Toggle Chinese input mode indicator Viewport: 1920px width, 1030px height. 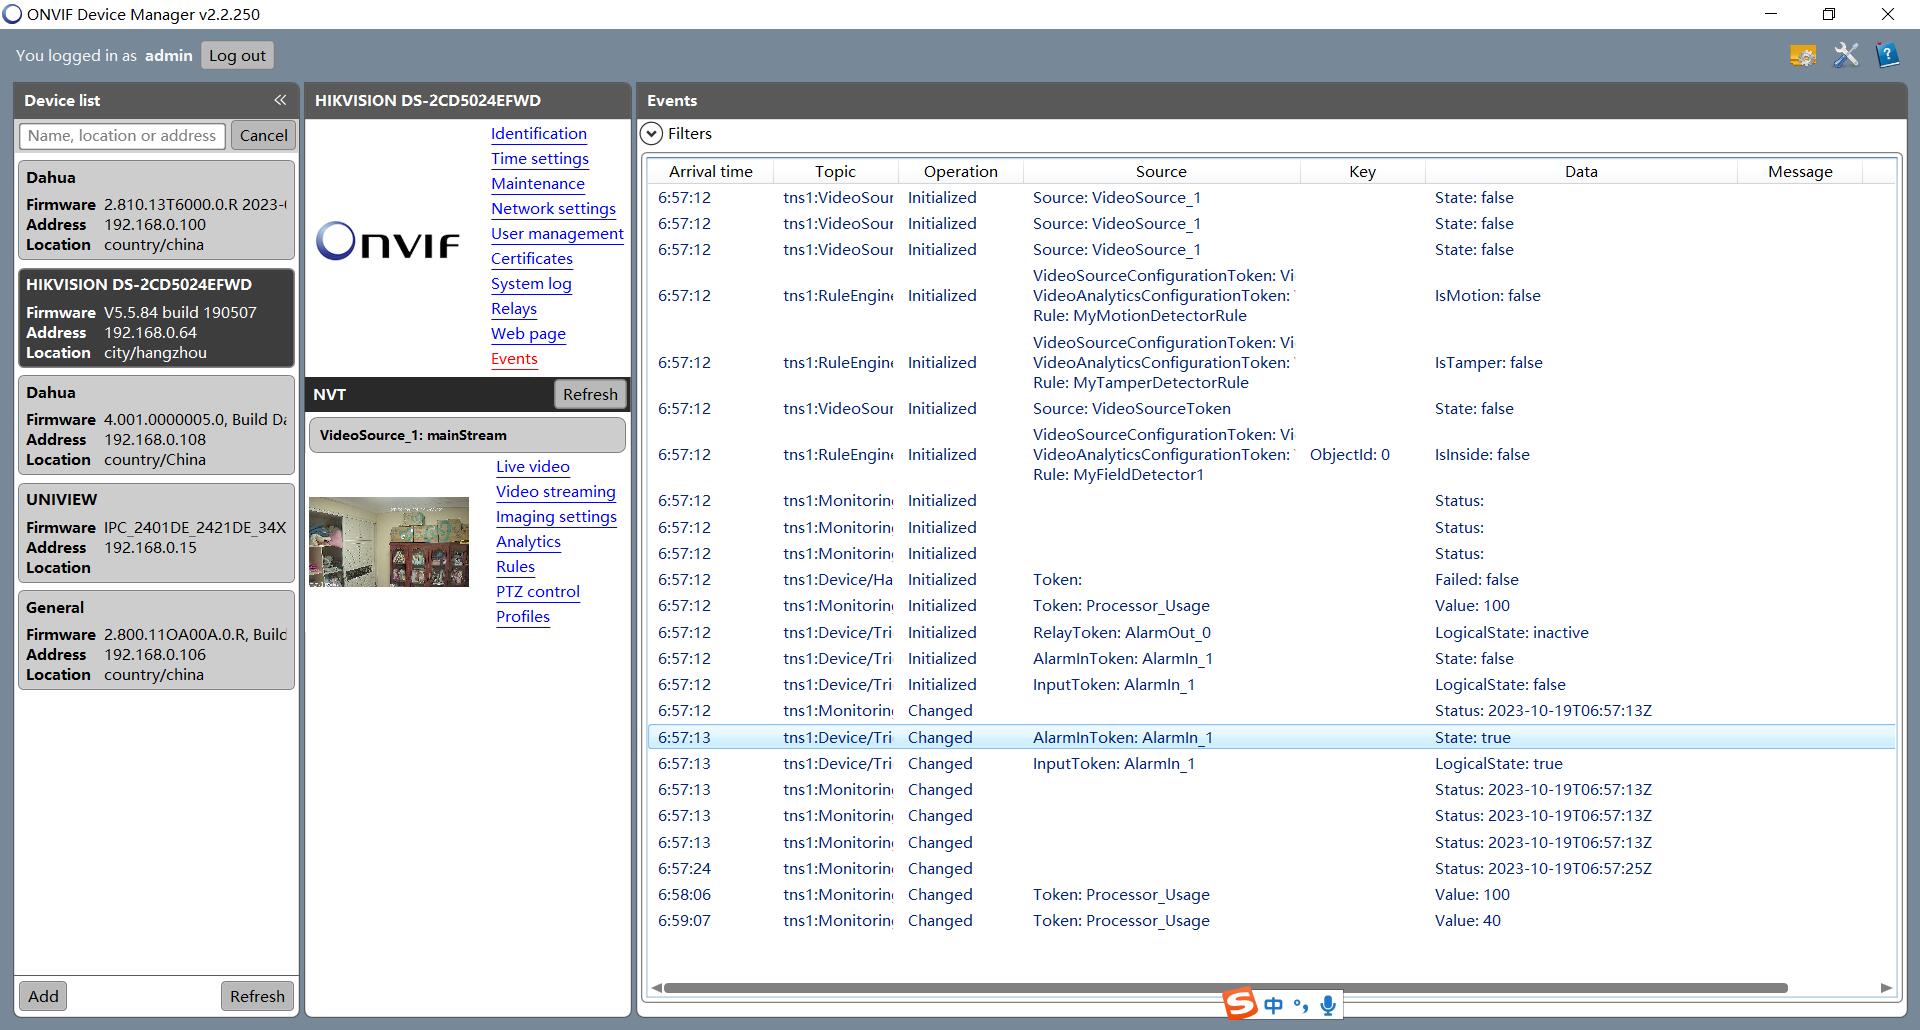point(1273,1005)
